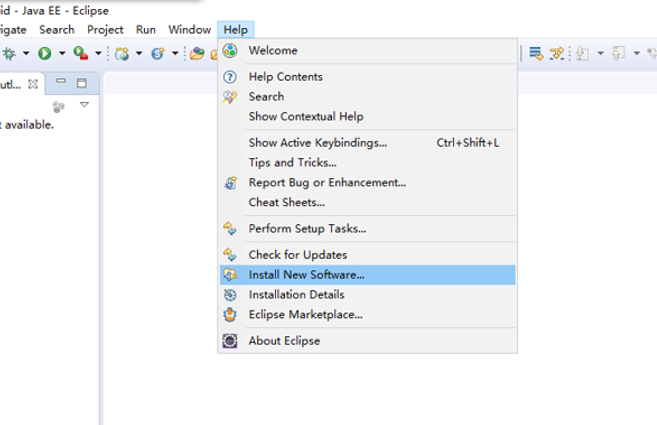Select Install New Software...
Viewport: 657px width, 425px height.
tap(367, 275)
